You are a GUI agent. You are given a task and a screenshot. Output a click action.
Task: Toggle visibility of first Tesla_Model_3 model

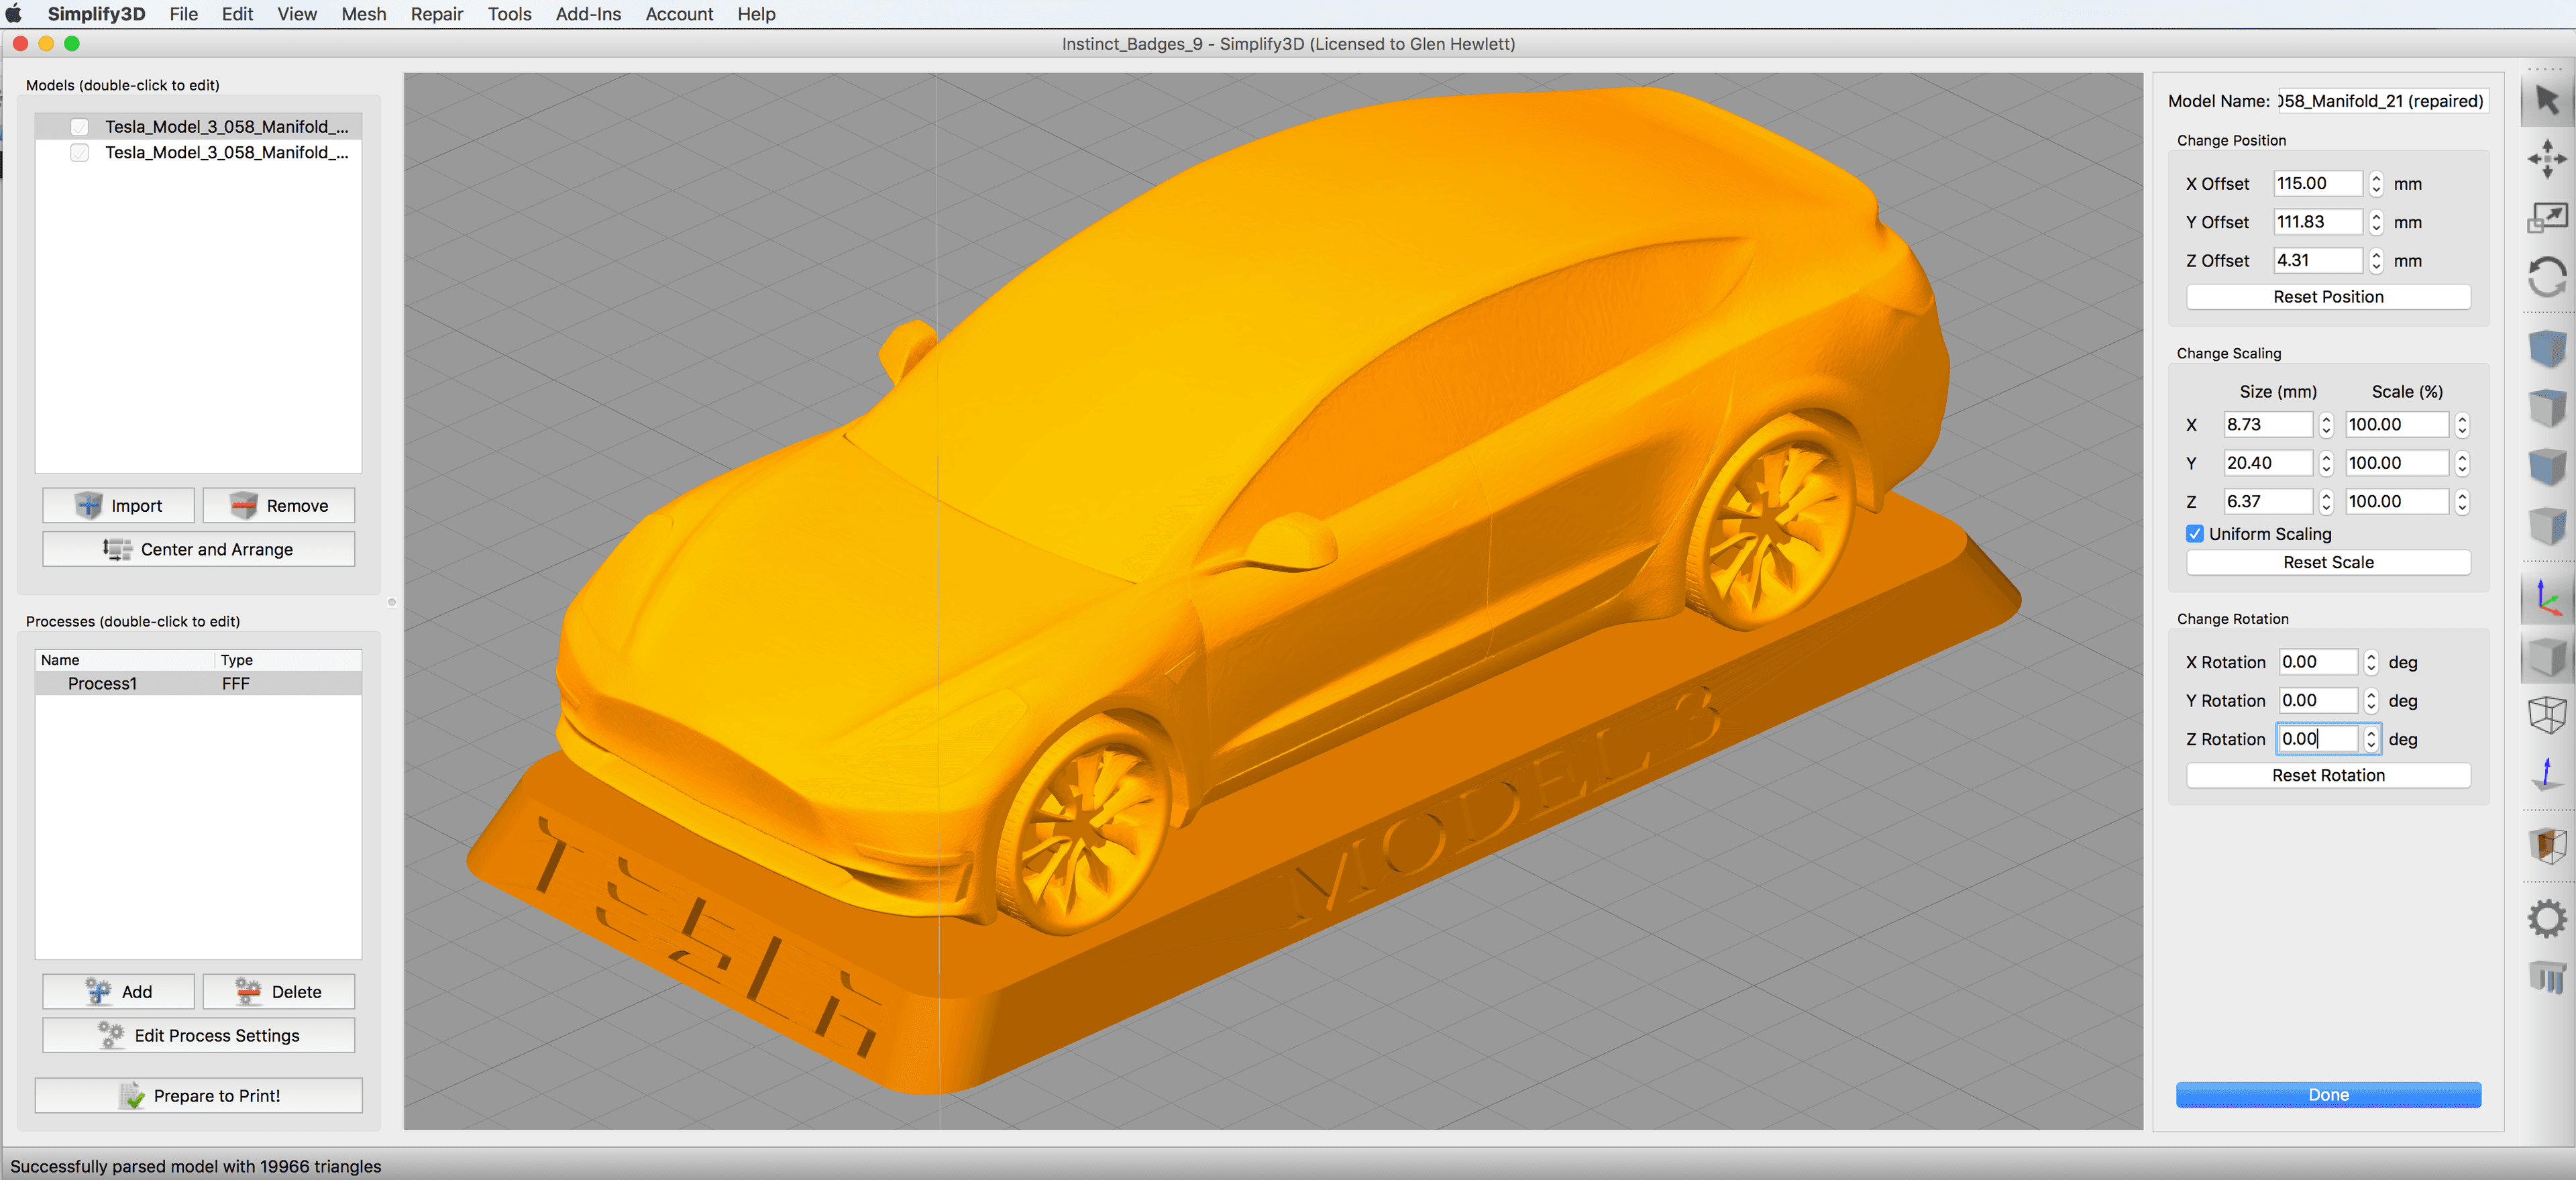click(80, 127)
